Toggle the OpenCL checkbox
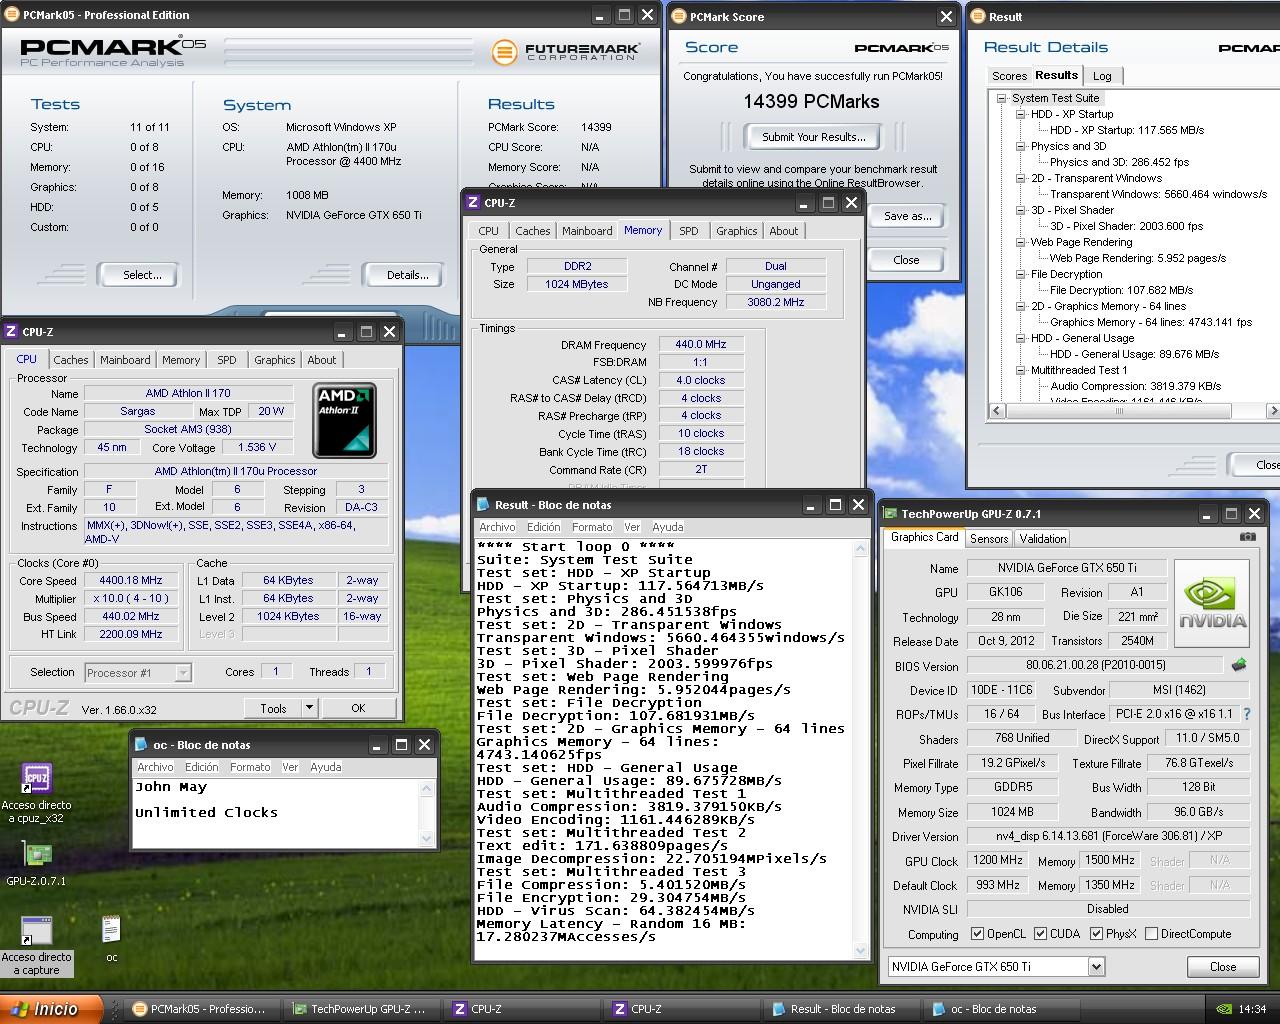Viewport: 1280px width, 1024px height. 977,934
